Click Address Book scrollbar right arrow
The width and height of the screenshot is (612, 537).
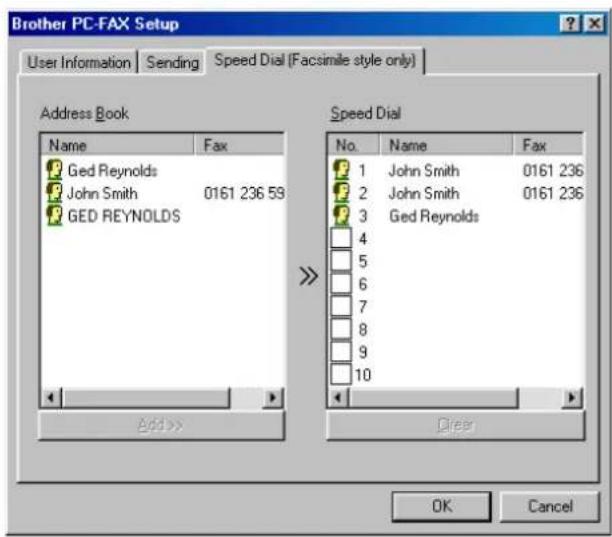coord(272,398)
